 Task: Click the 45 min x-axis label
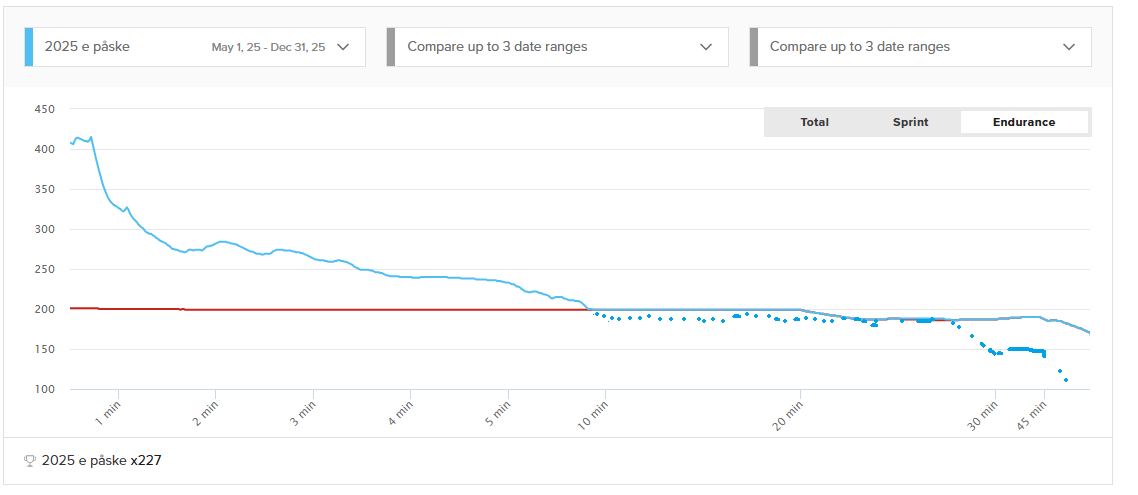tap(1033, 414)
